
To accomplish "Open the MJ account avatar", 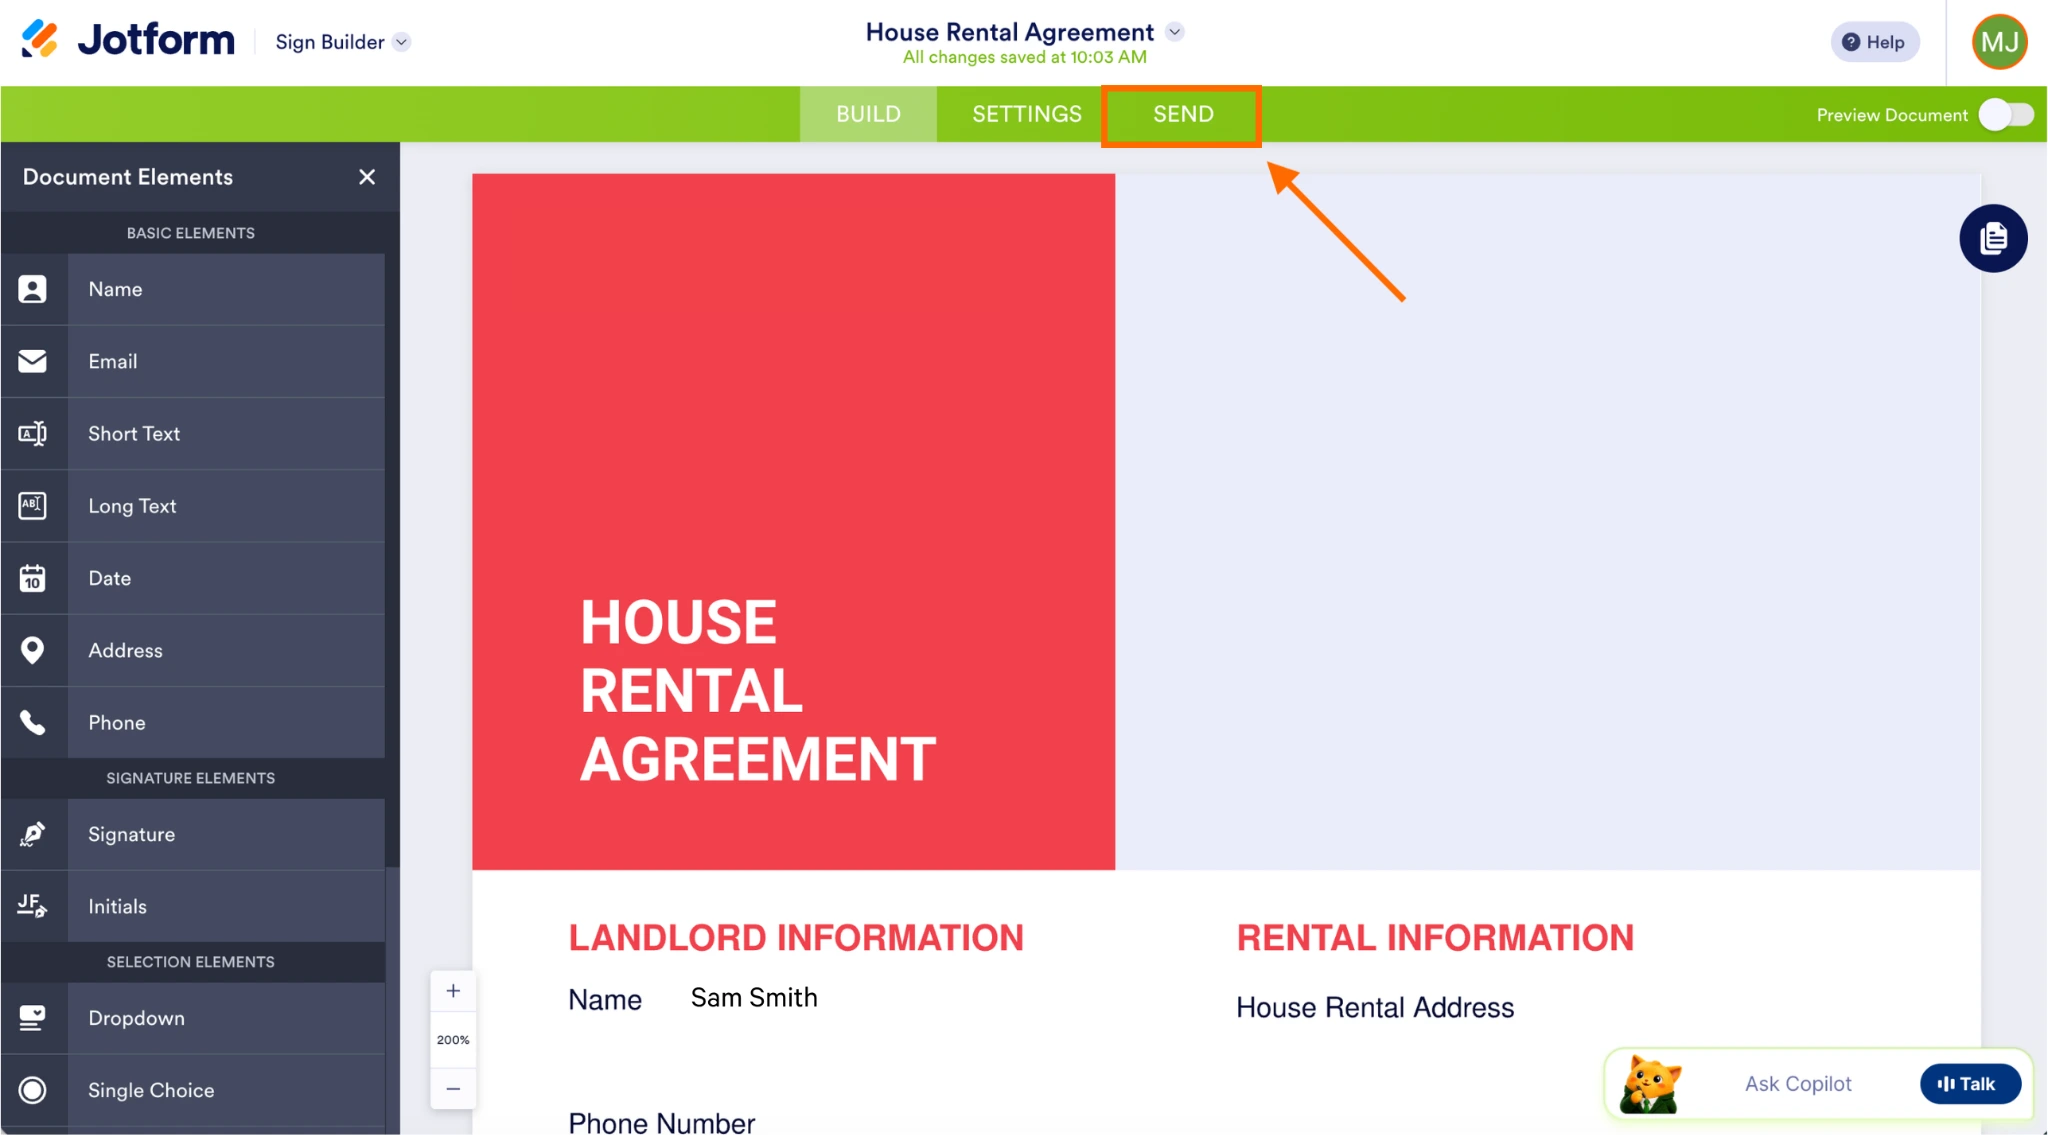I will tap(1999, 42).
